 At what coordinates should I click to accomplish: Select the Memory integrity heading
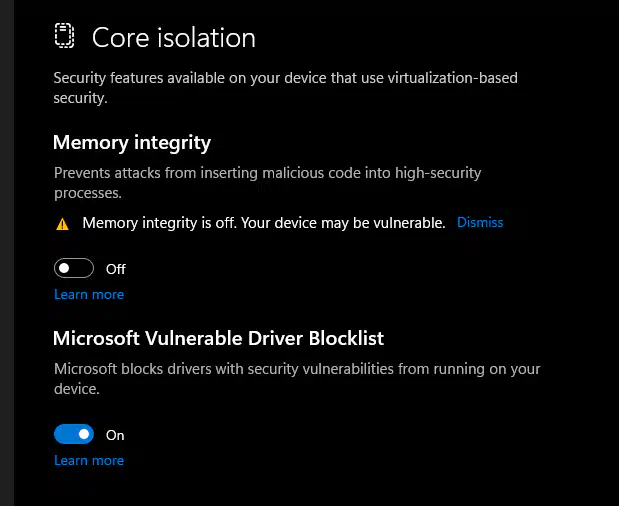click(132, 143)
